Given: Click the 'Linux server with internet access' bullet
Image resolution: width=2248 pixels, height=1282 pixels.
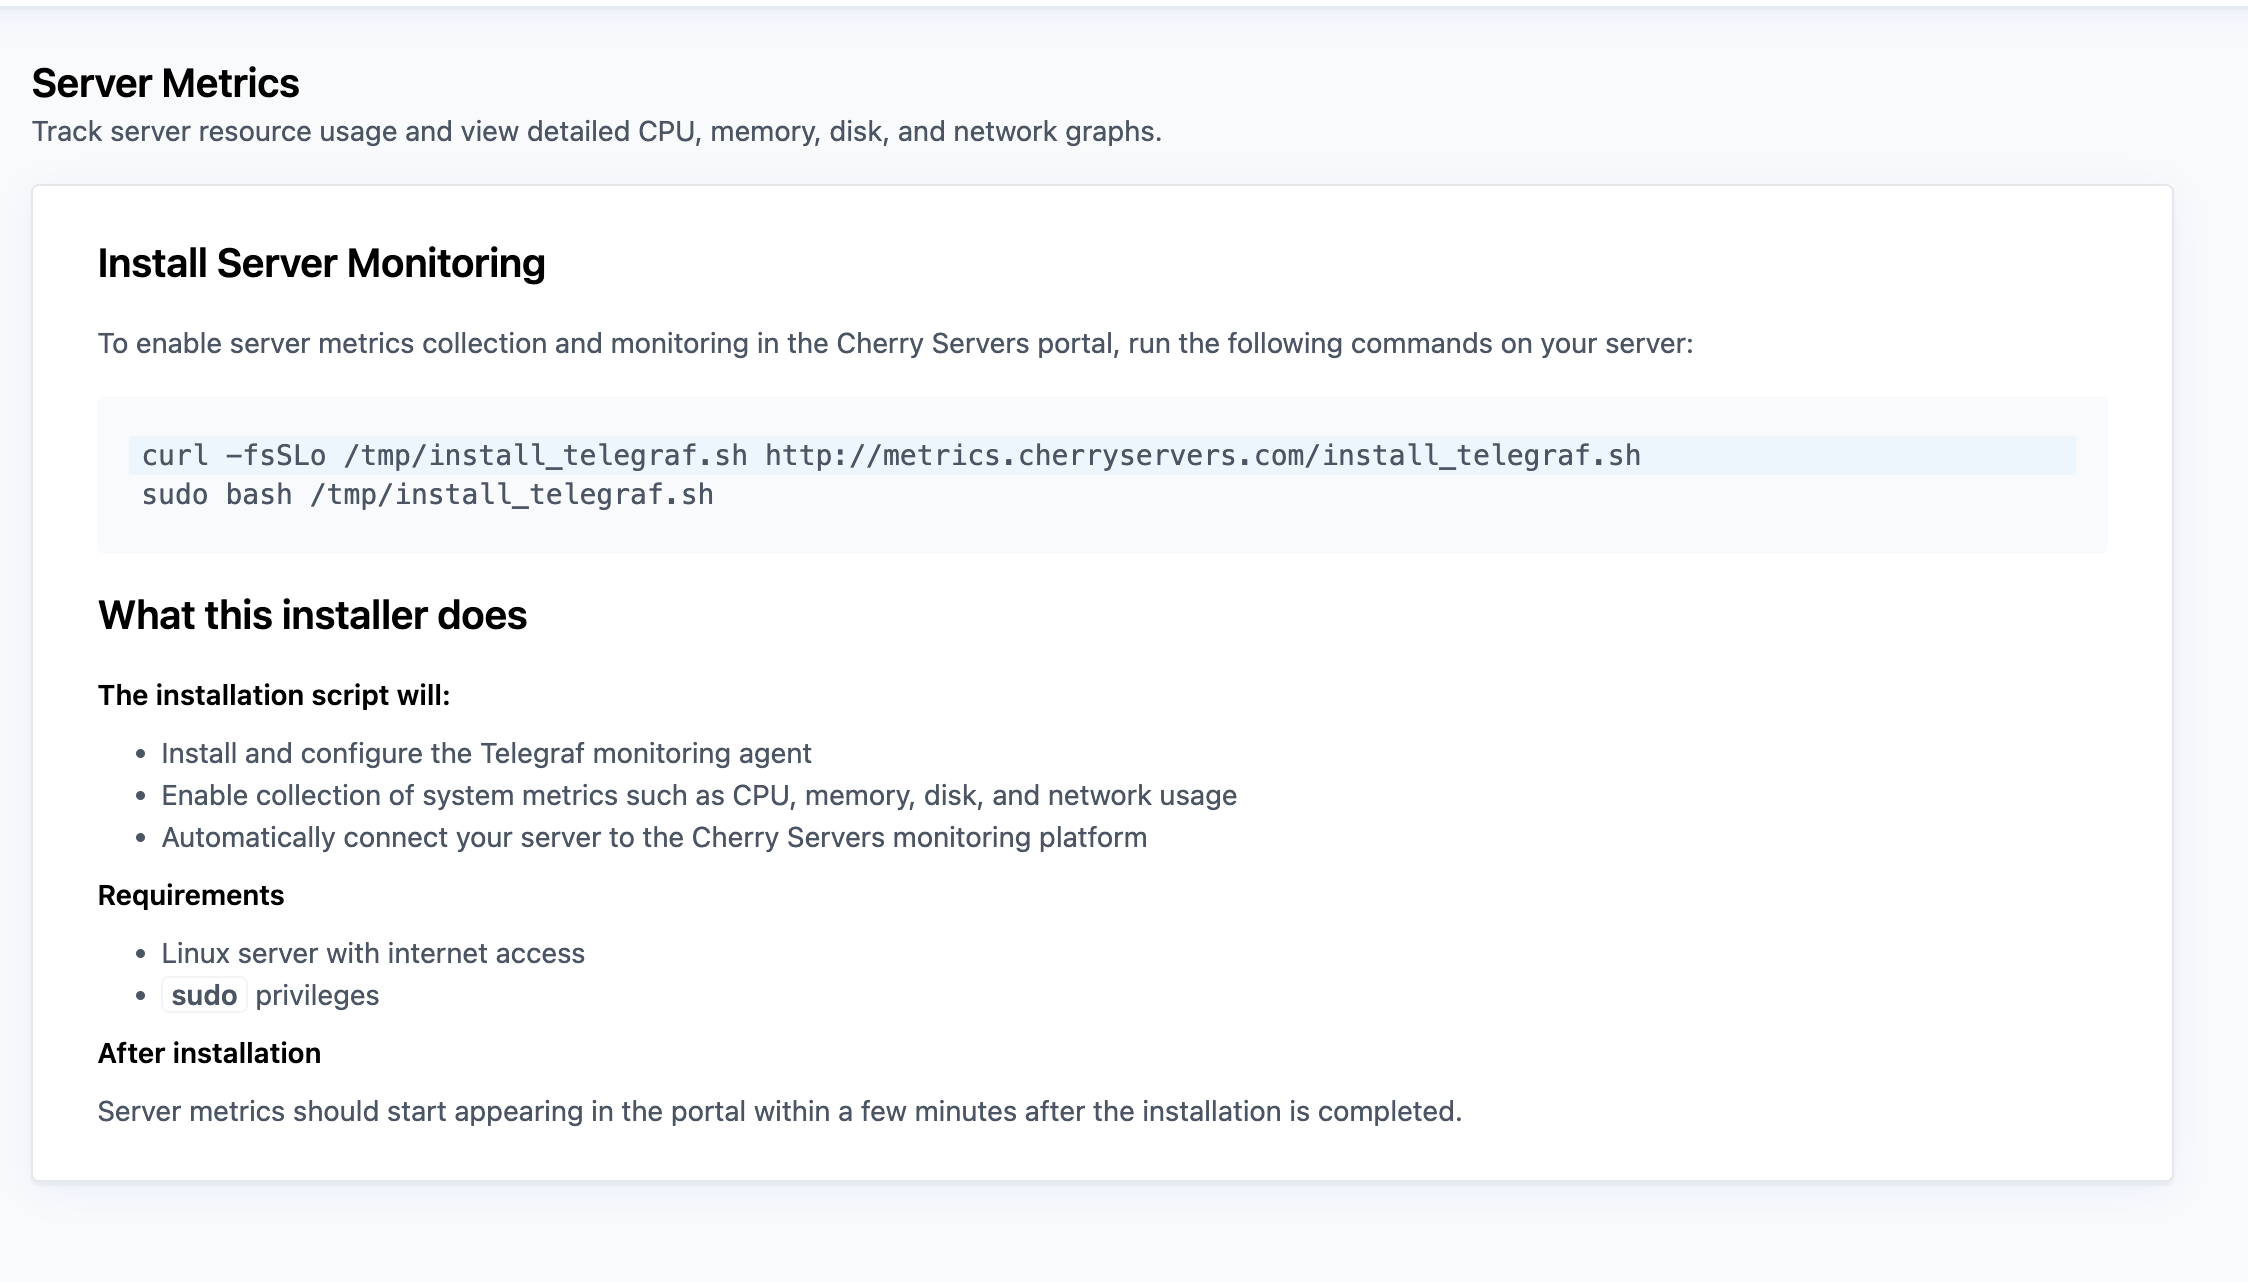Looking at the screenshot, I should [373, 953].
